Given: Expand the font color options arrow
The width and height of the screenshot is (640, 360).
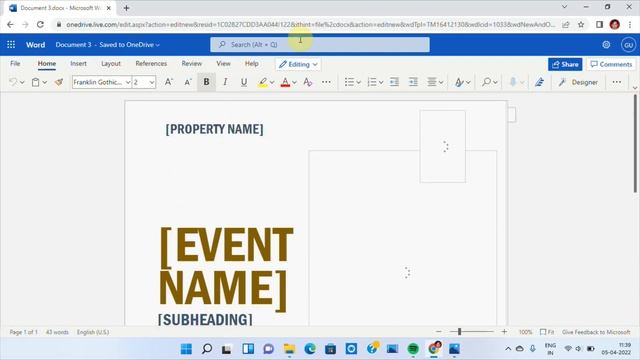Looking at the screenshot, I should pos(294,82).
